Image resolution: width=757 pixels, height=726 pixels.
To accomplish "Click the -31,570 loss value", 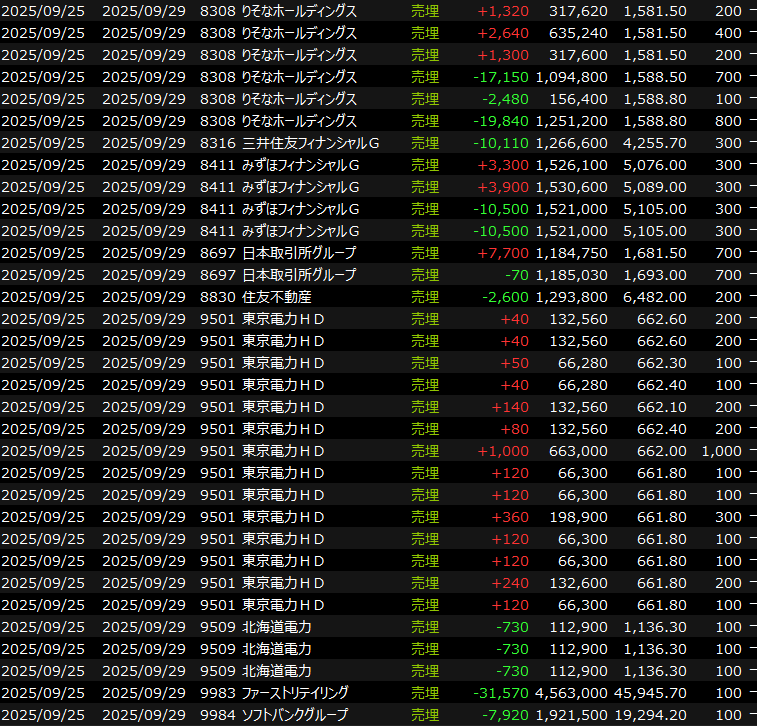I will point(506,693).
